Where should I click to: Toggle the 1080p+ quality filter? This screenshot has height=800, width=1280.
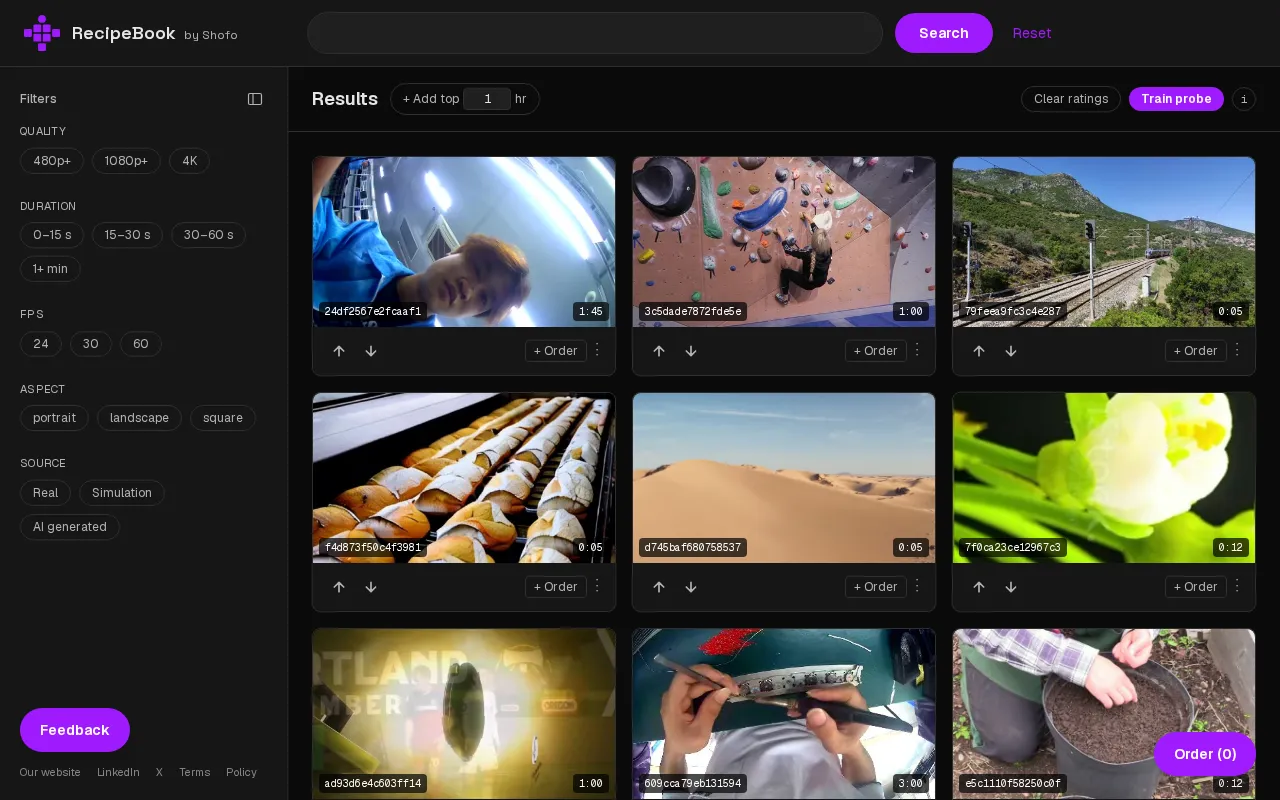(x=126, y=161)
